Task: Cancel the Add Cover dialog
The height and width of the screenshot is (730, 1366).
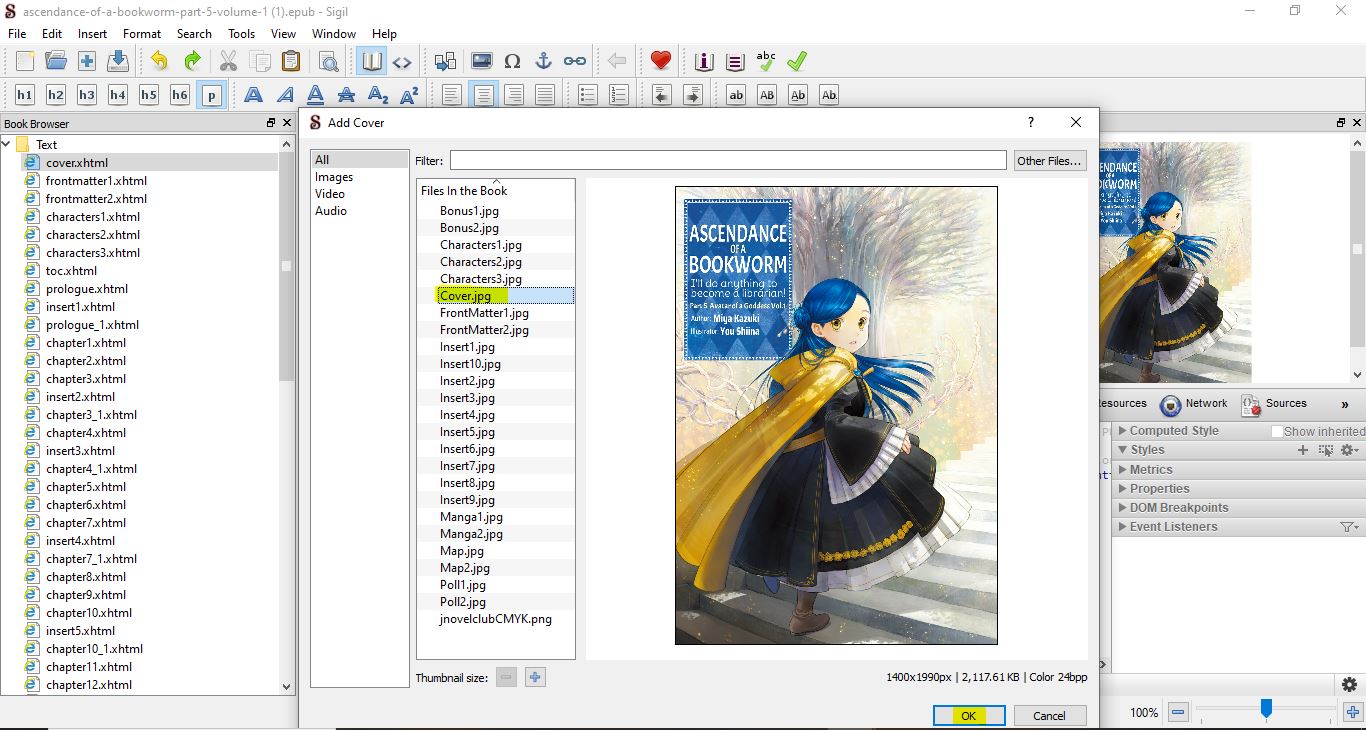Action: tap(1049, 715)
